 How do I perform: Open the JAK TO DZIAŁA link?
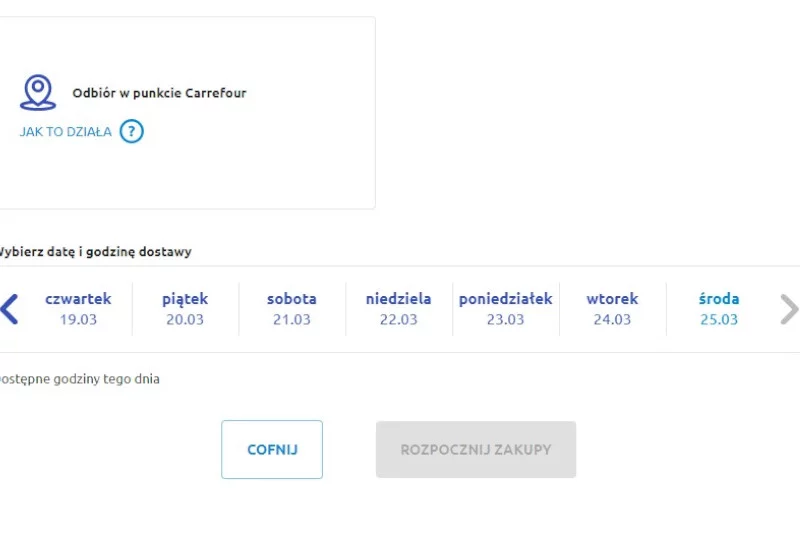tap(65, 132)
